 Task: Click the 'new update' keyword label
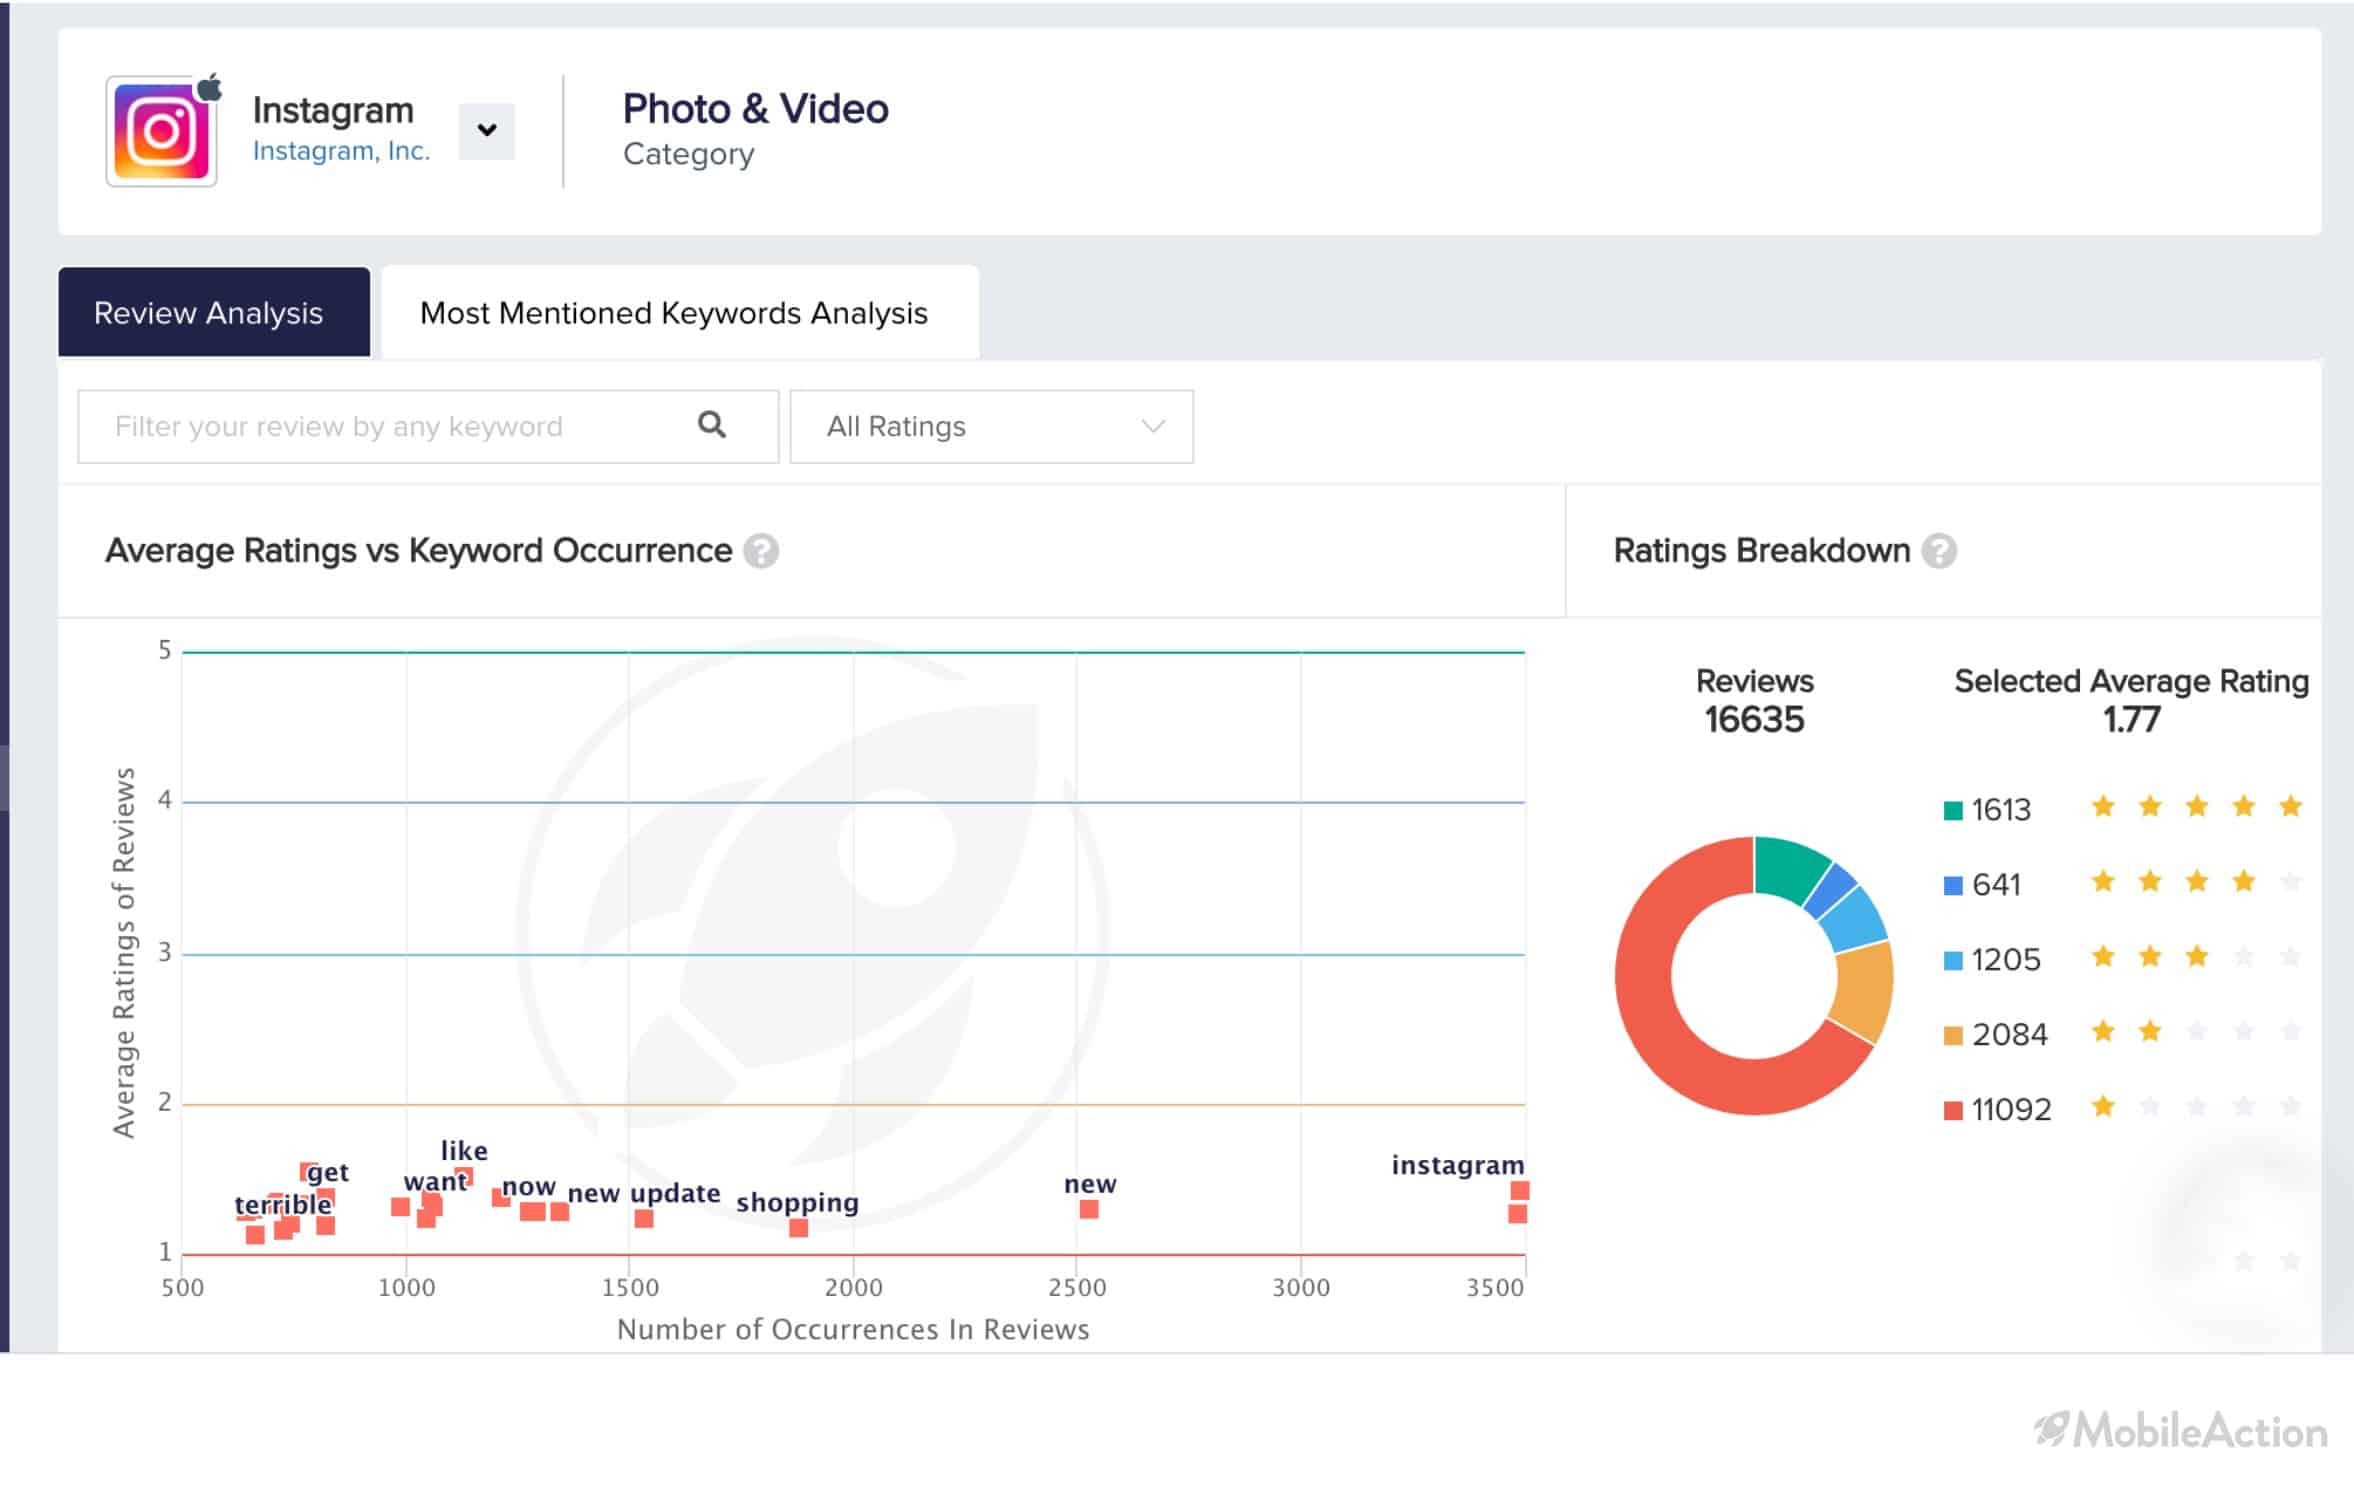tap(644, 1193)
